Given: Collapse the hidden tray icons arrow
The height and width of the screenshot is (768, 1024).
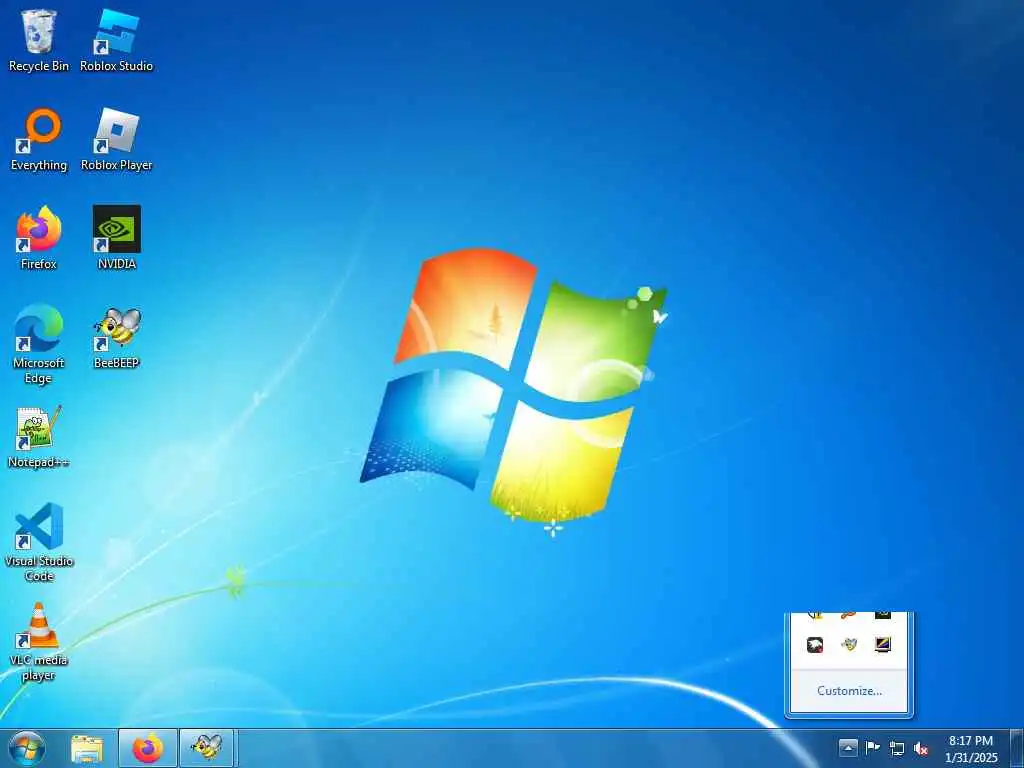Looking at the screenshot, I should 848,748.
